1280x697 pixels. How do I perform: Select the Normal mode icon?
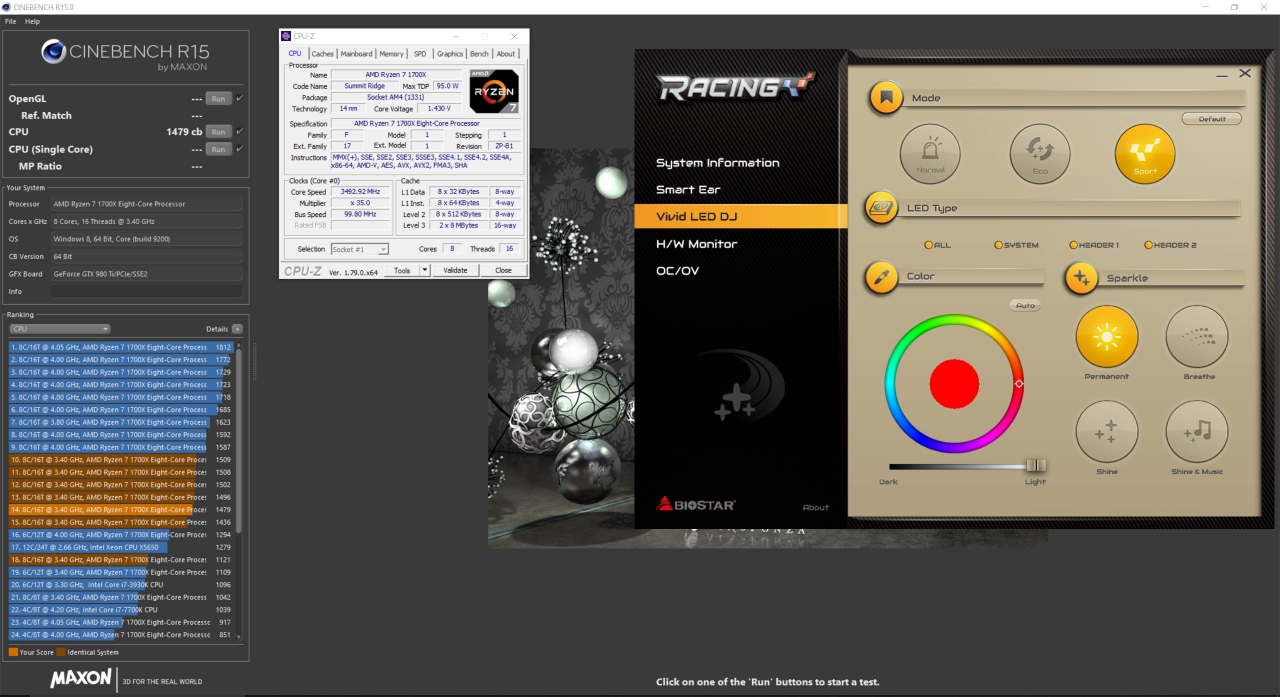tap(930, 154)
